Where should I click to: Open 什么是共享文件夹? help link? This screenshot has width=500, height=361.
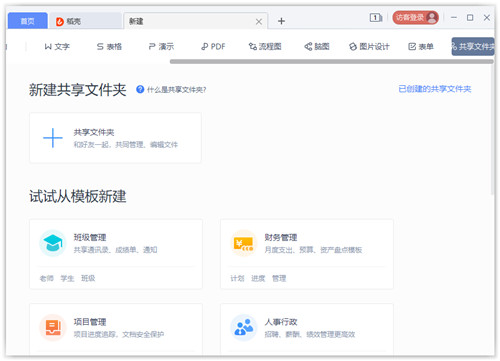177,90
